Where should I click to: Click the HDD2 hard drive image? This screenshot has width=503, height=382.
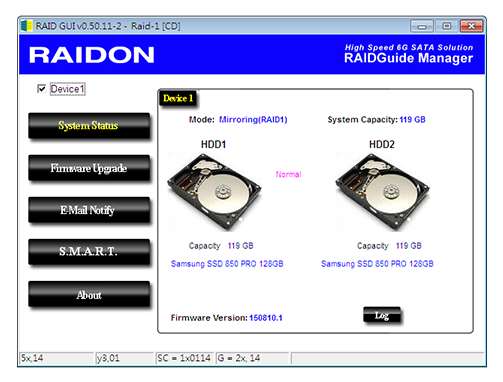point(382,192)
